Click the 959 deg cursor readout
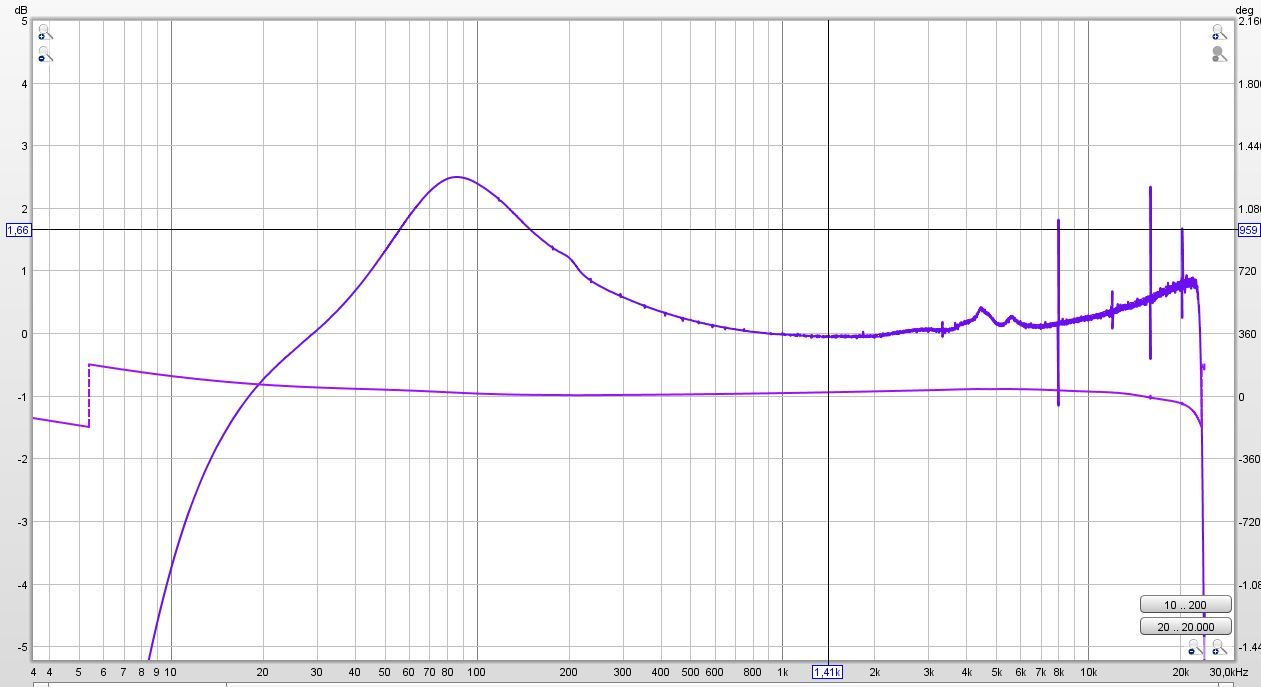Screen dimensions: 1261x687 1248,230
